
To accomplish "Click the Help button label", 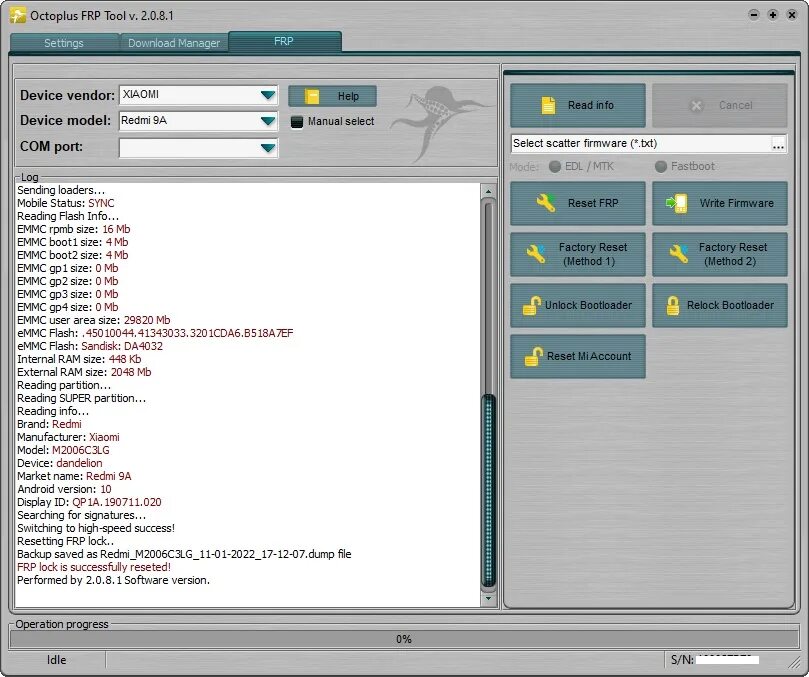I will tap(348, 96).
